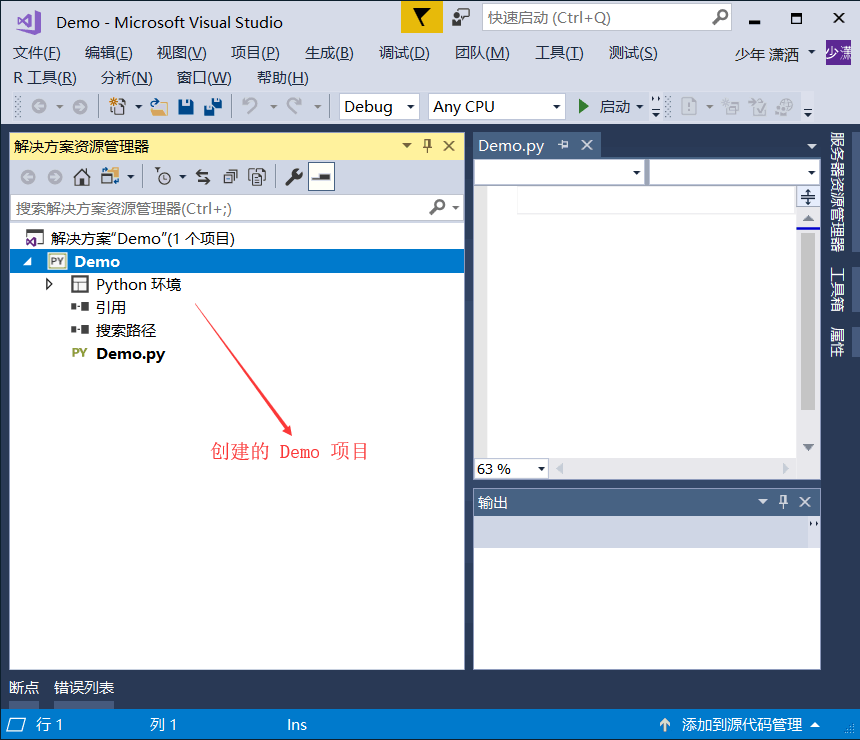Click the Home icon in Solution Explorer
The width and height of the screenshot is (860, 740).
pos(81,176)
